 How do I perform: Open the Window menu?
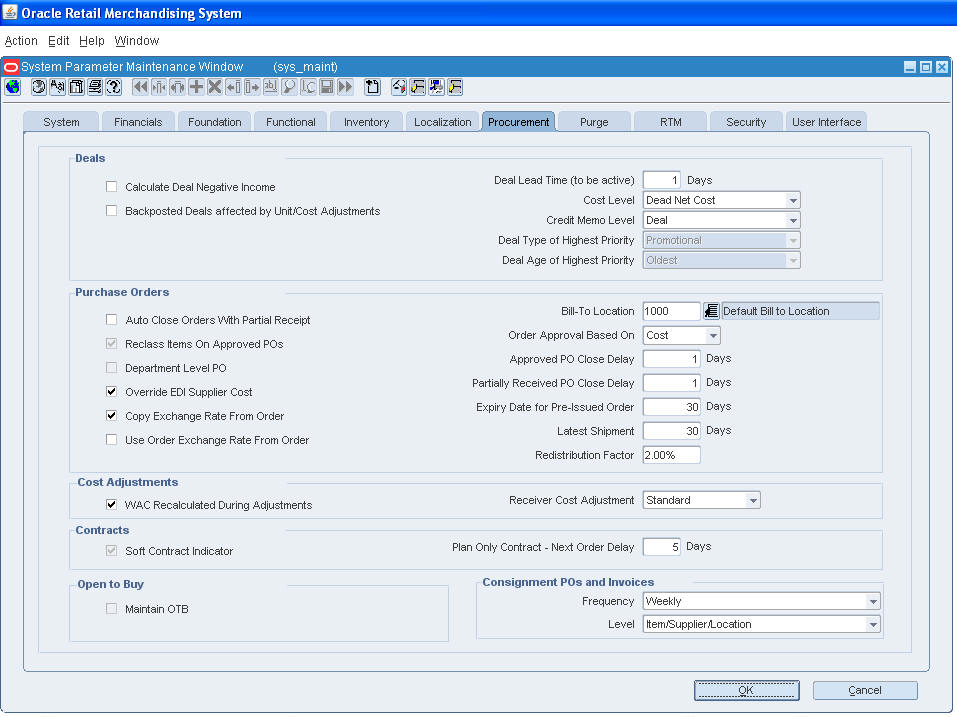pos(137,41)
